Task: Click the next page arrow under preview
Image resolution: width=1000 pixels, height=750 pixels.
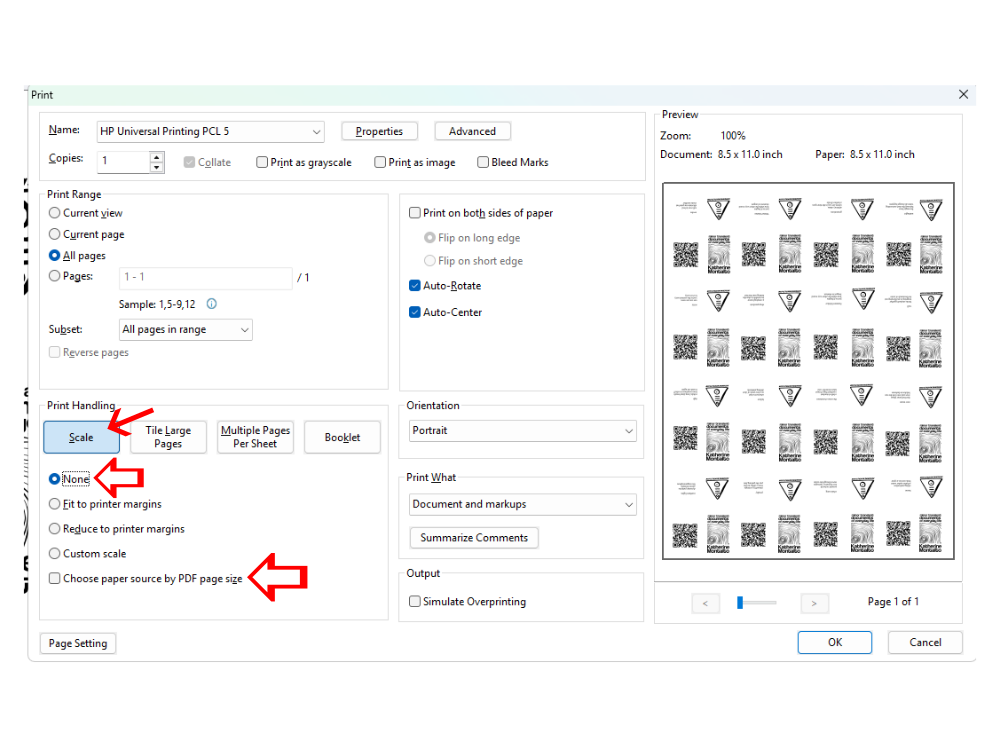Action: 814,603
